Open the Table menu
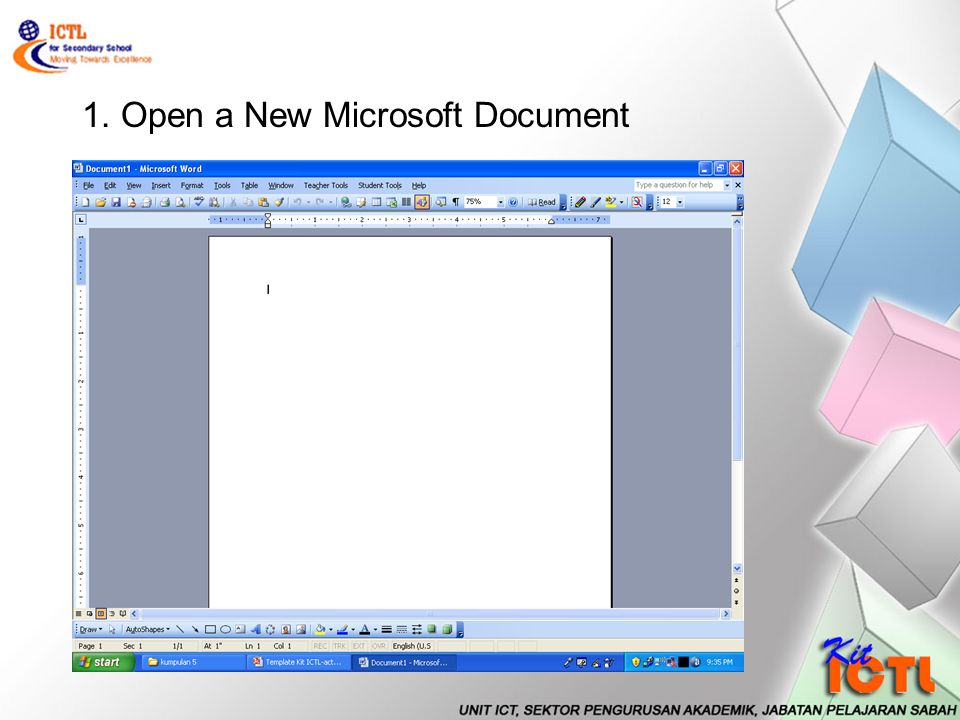Screen dimensions: 960x720 point(249,186)
